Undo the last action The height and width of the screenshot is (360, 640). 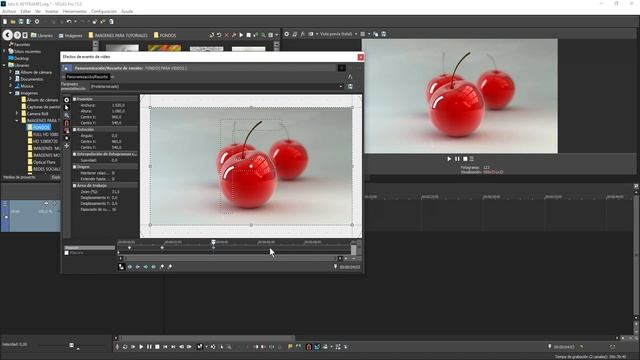coord(69,22)
